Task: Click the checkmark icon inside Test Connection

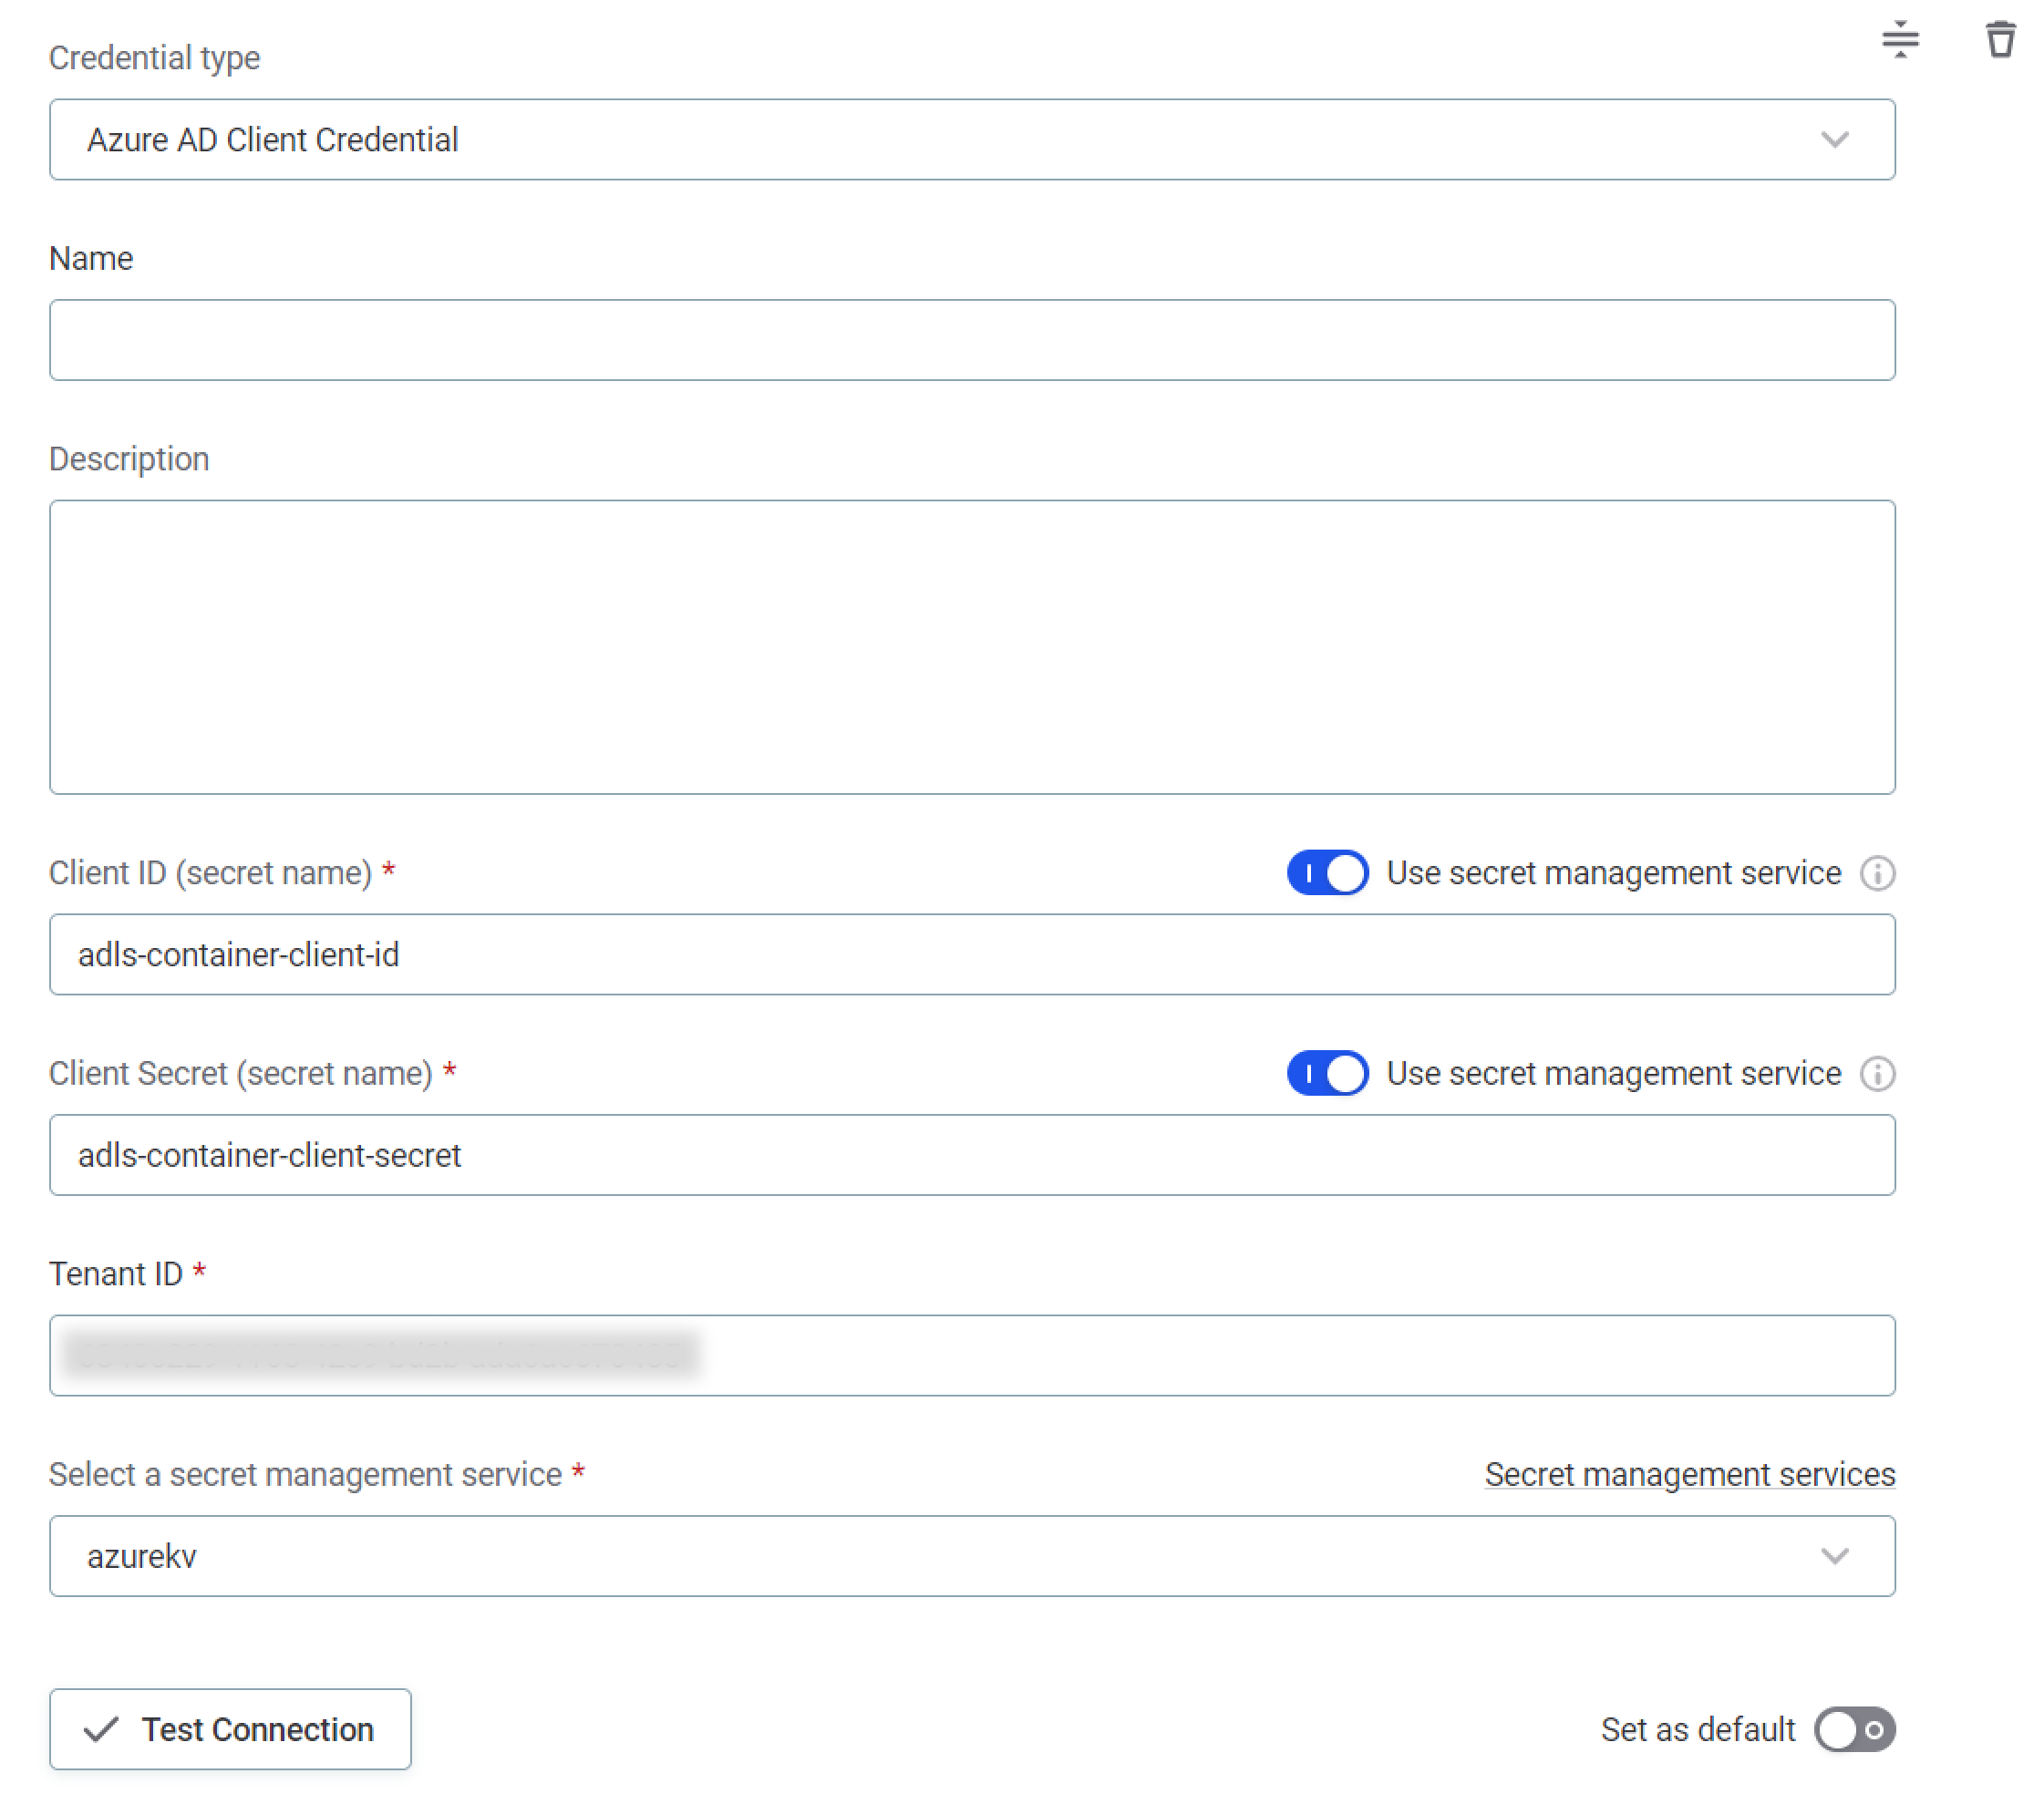Action: pyautogui.click(x=101, y=1729)
